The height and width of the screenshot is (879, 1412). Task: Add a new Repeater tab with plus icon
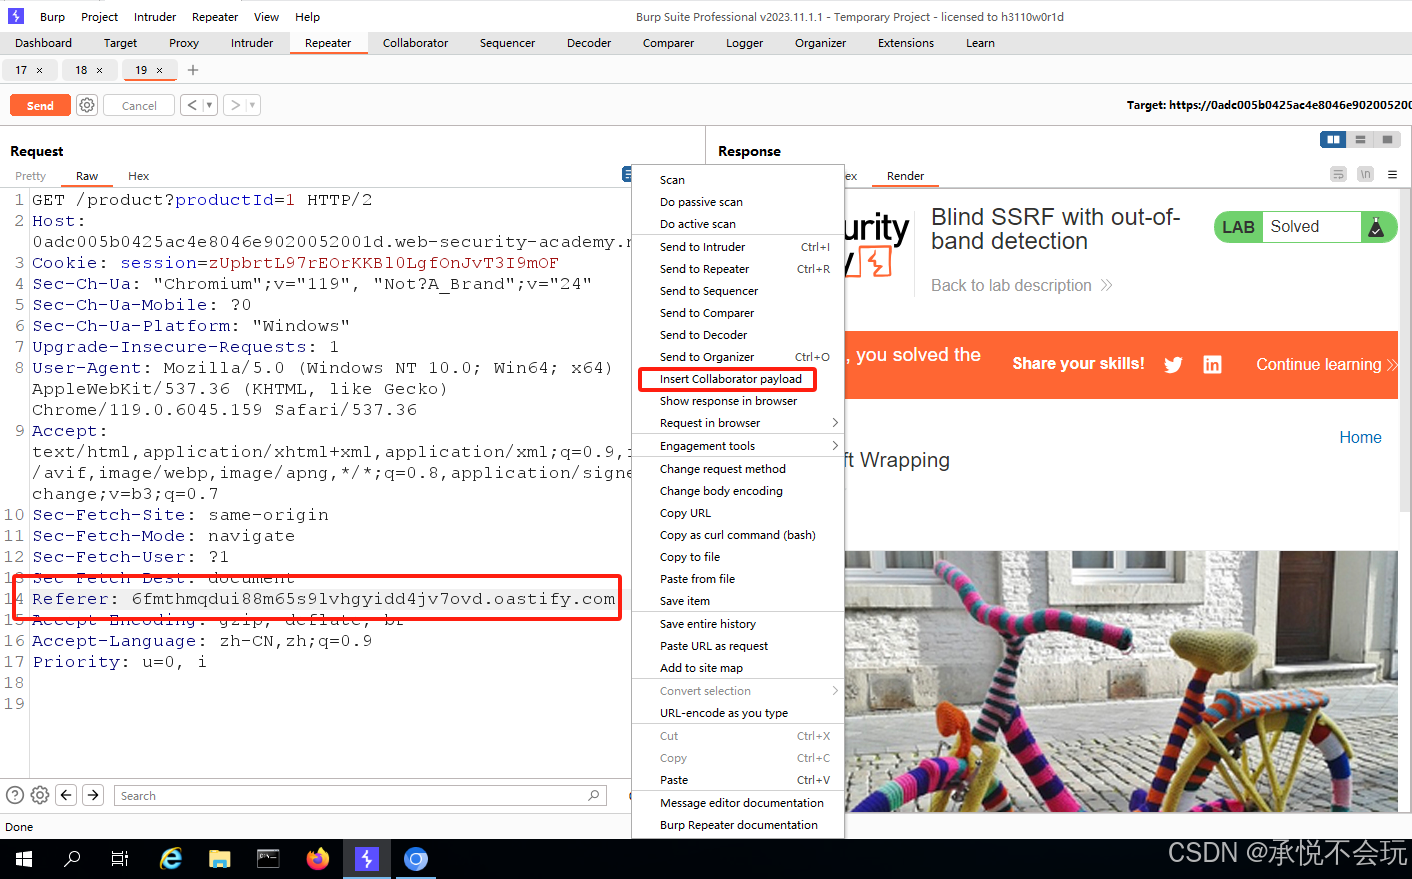[193, 70]
